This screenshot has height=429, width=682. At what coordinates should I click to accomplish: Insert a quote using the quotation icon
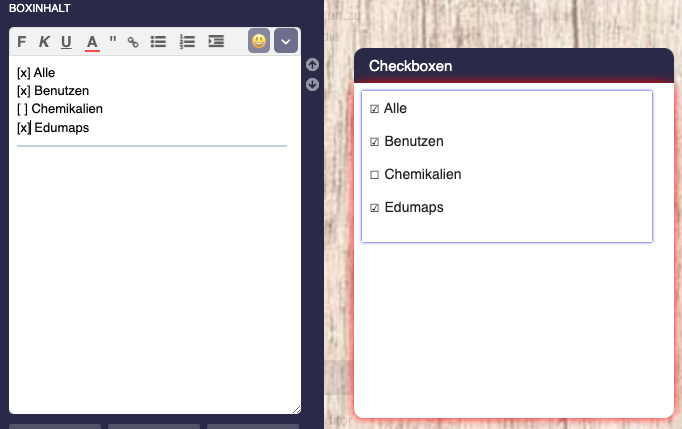click(113, 40)
